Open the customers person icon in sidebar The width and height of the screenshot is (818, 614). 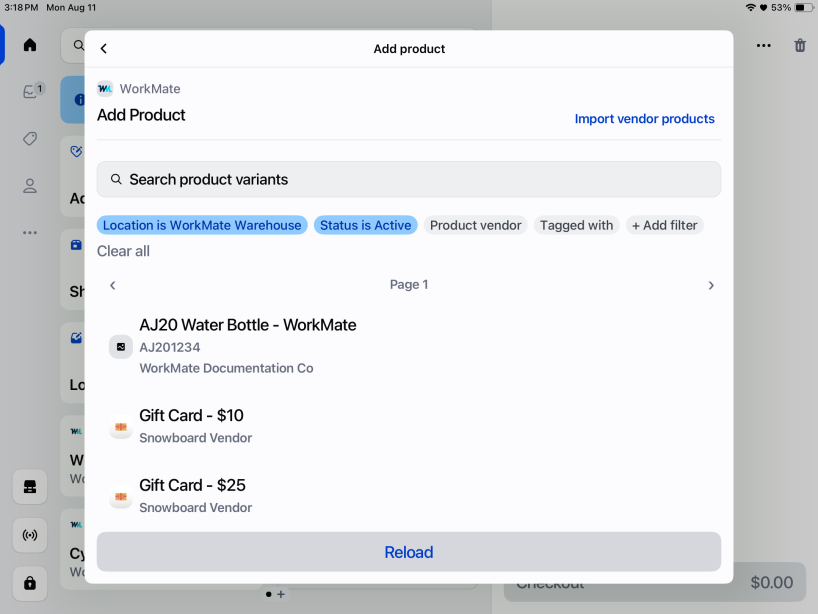coord(30,186)
